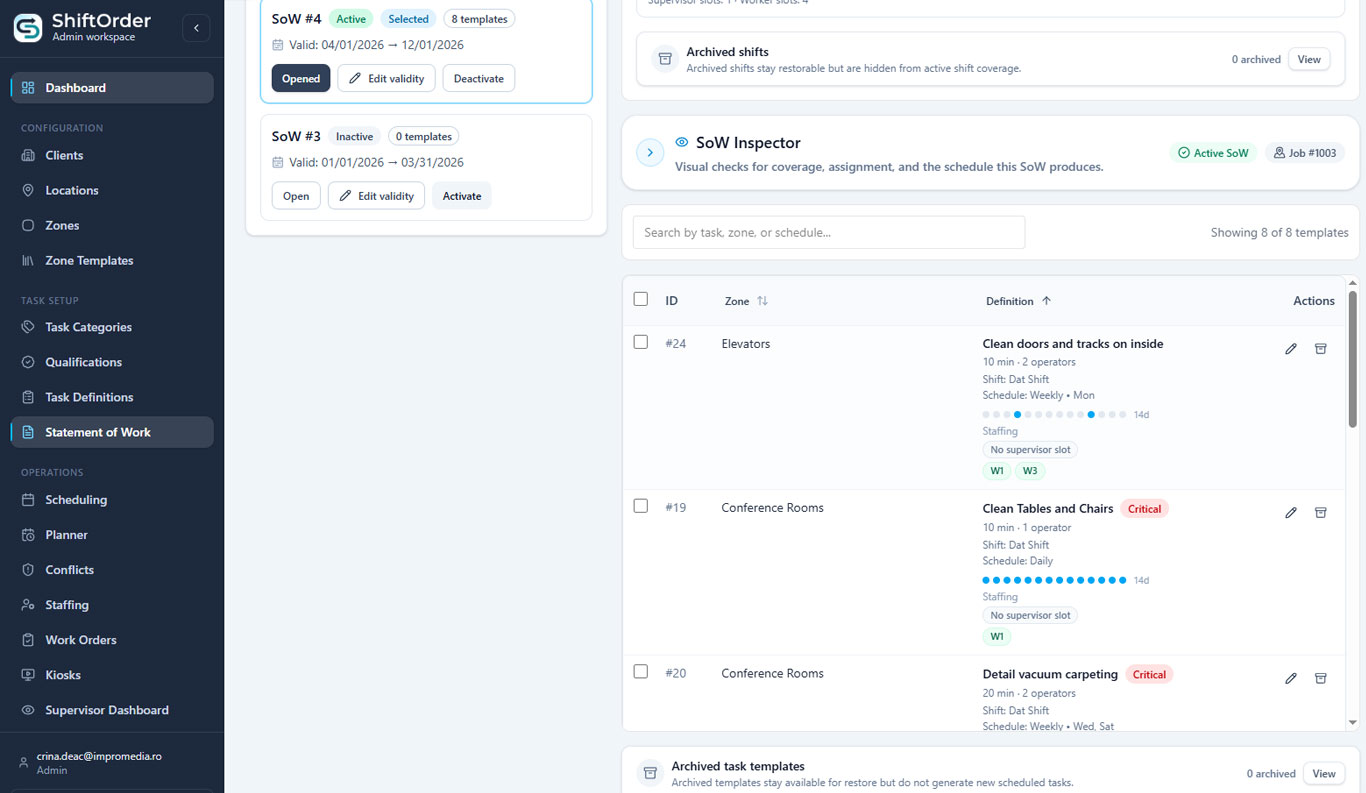Edit template #24 with the pencil icon

pyautogui.click(x=1291, y=349)
